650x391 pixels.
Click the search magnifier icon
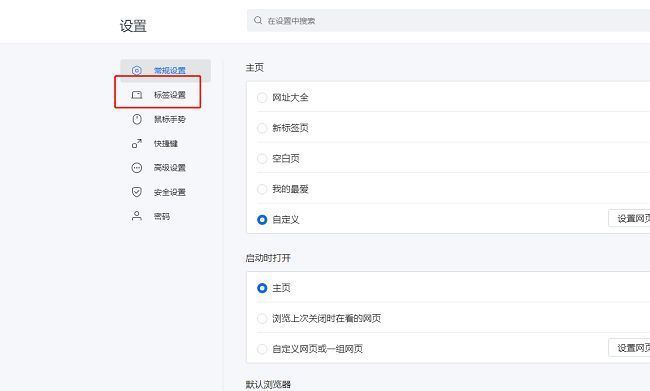pos(258,20)
